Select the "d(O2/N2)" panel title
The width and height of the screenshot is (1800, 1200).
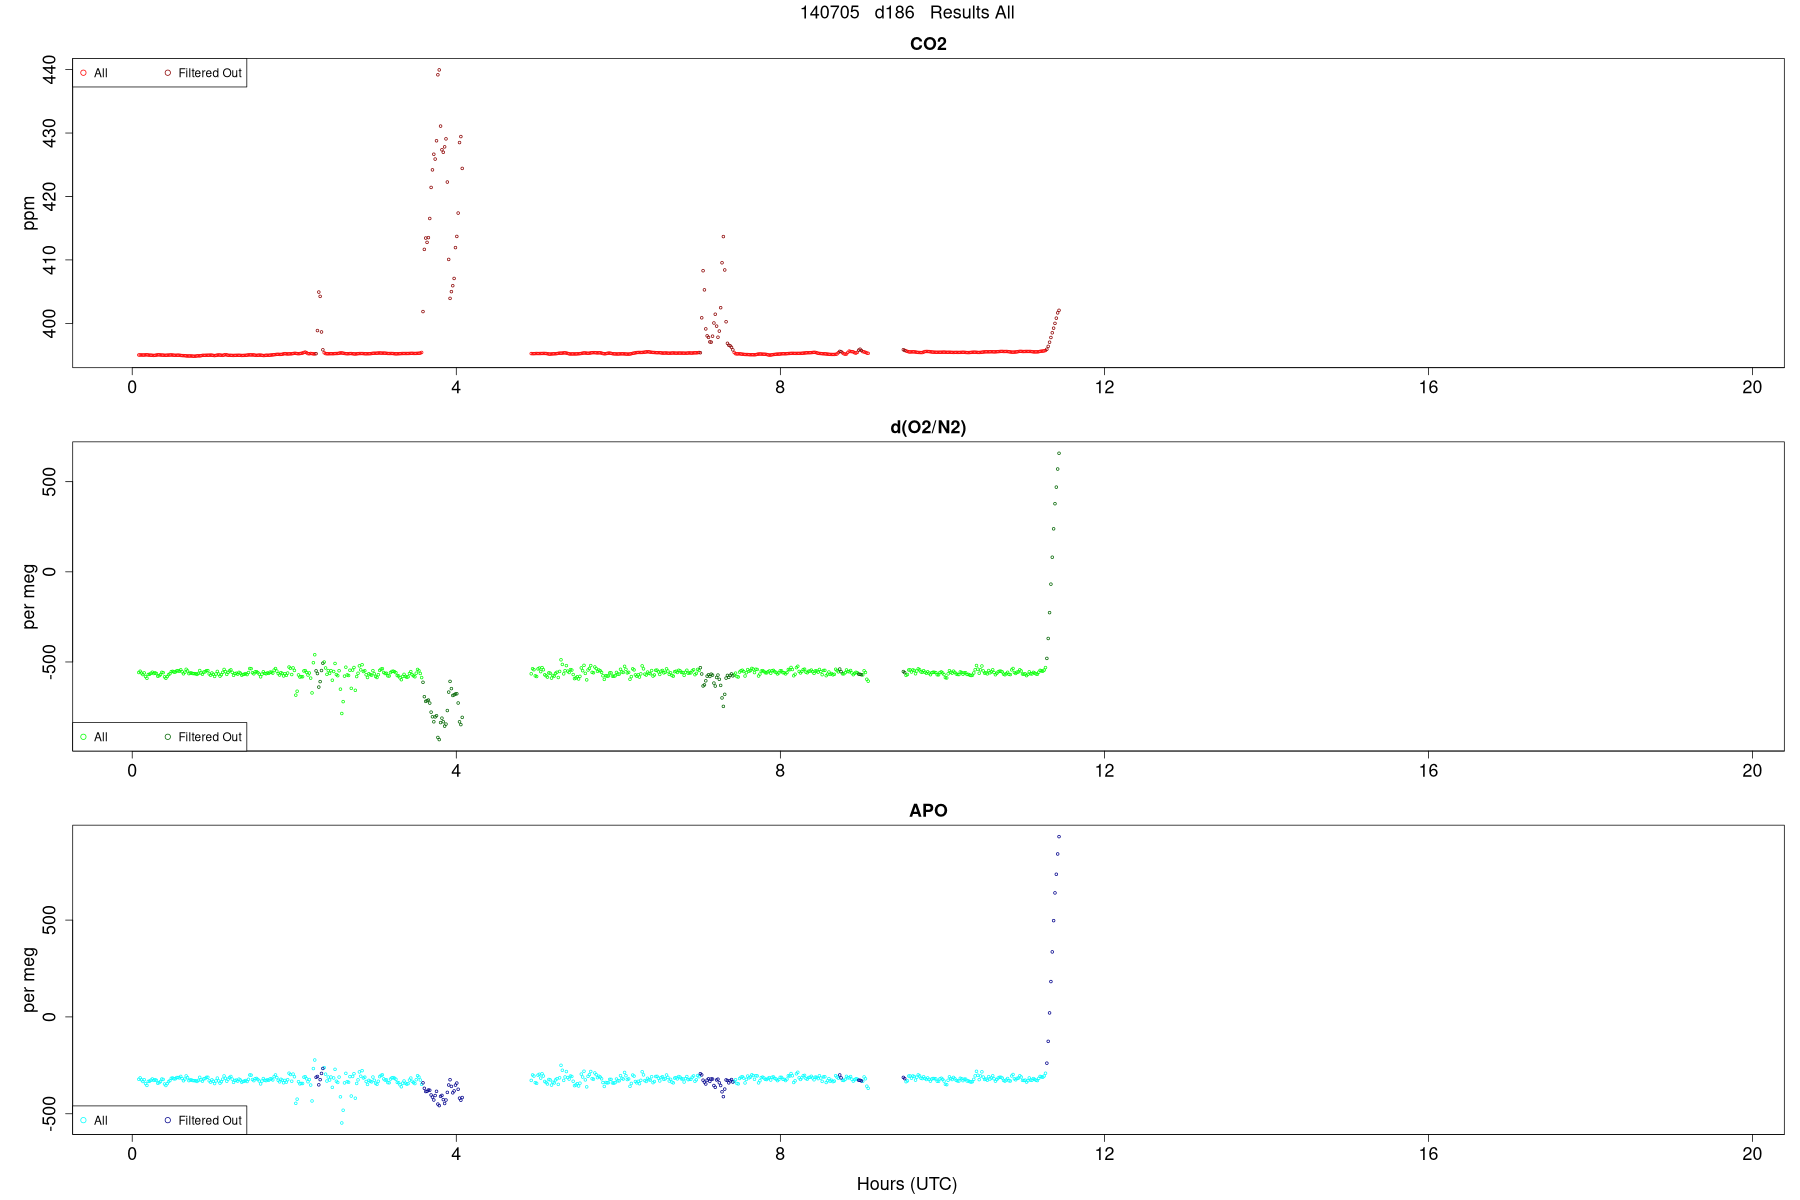point(928,428)
